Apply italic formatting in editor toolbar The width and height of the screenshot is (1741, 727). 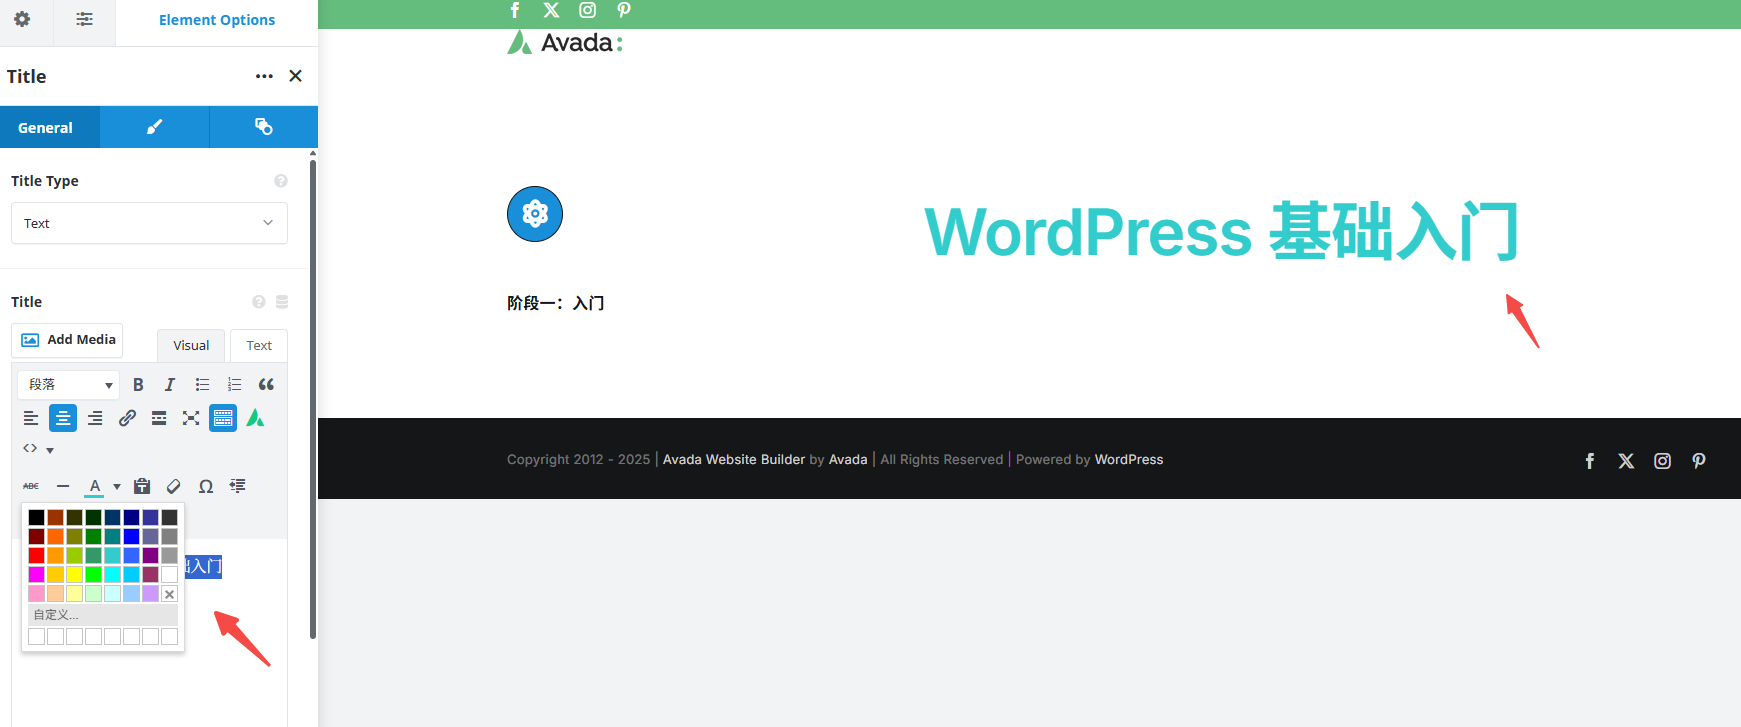(170, 385)
